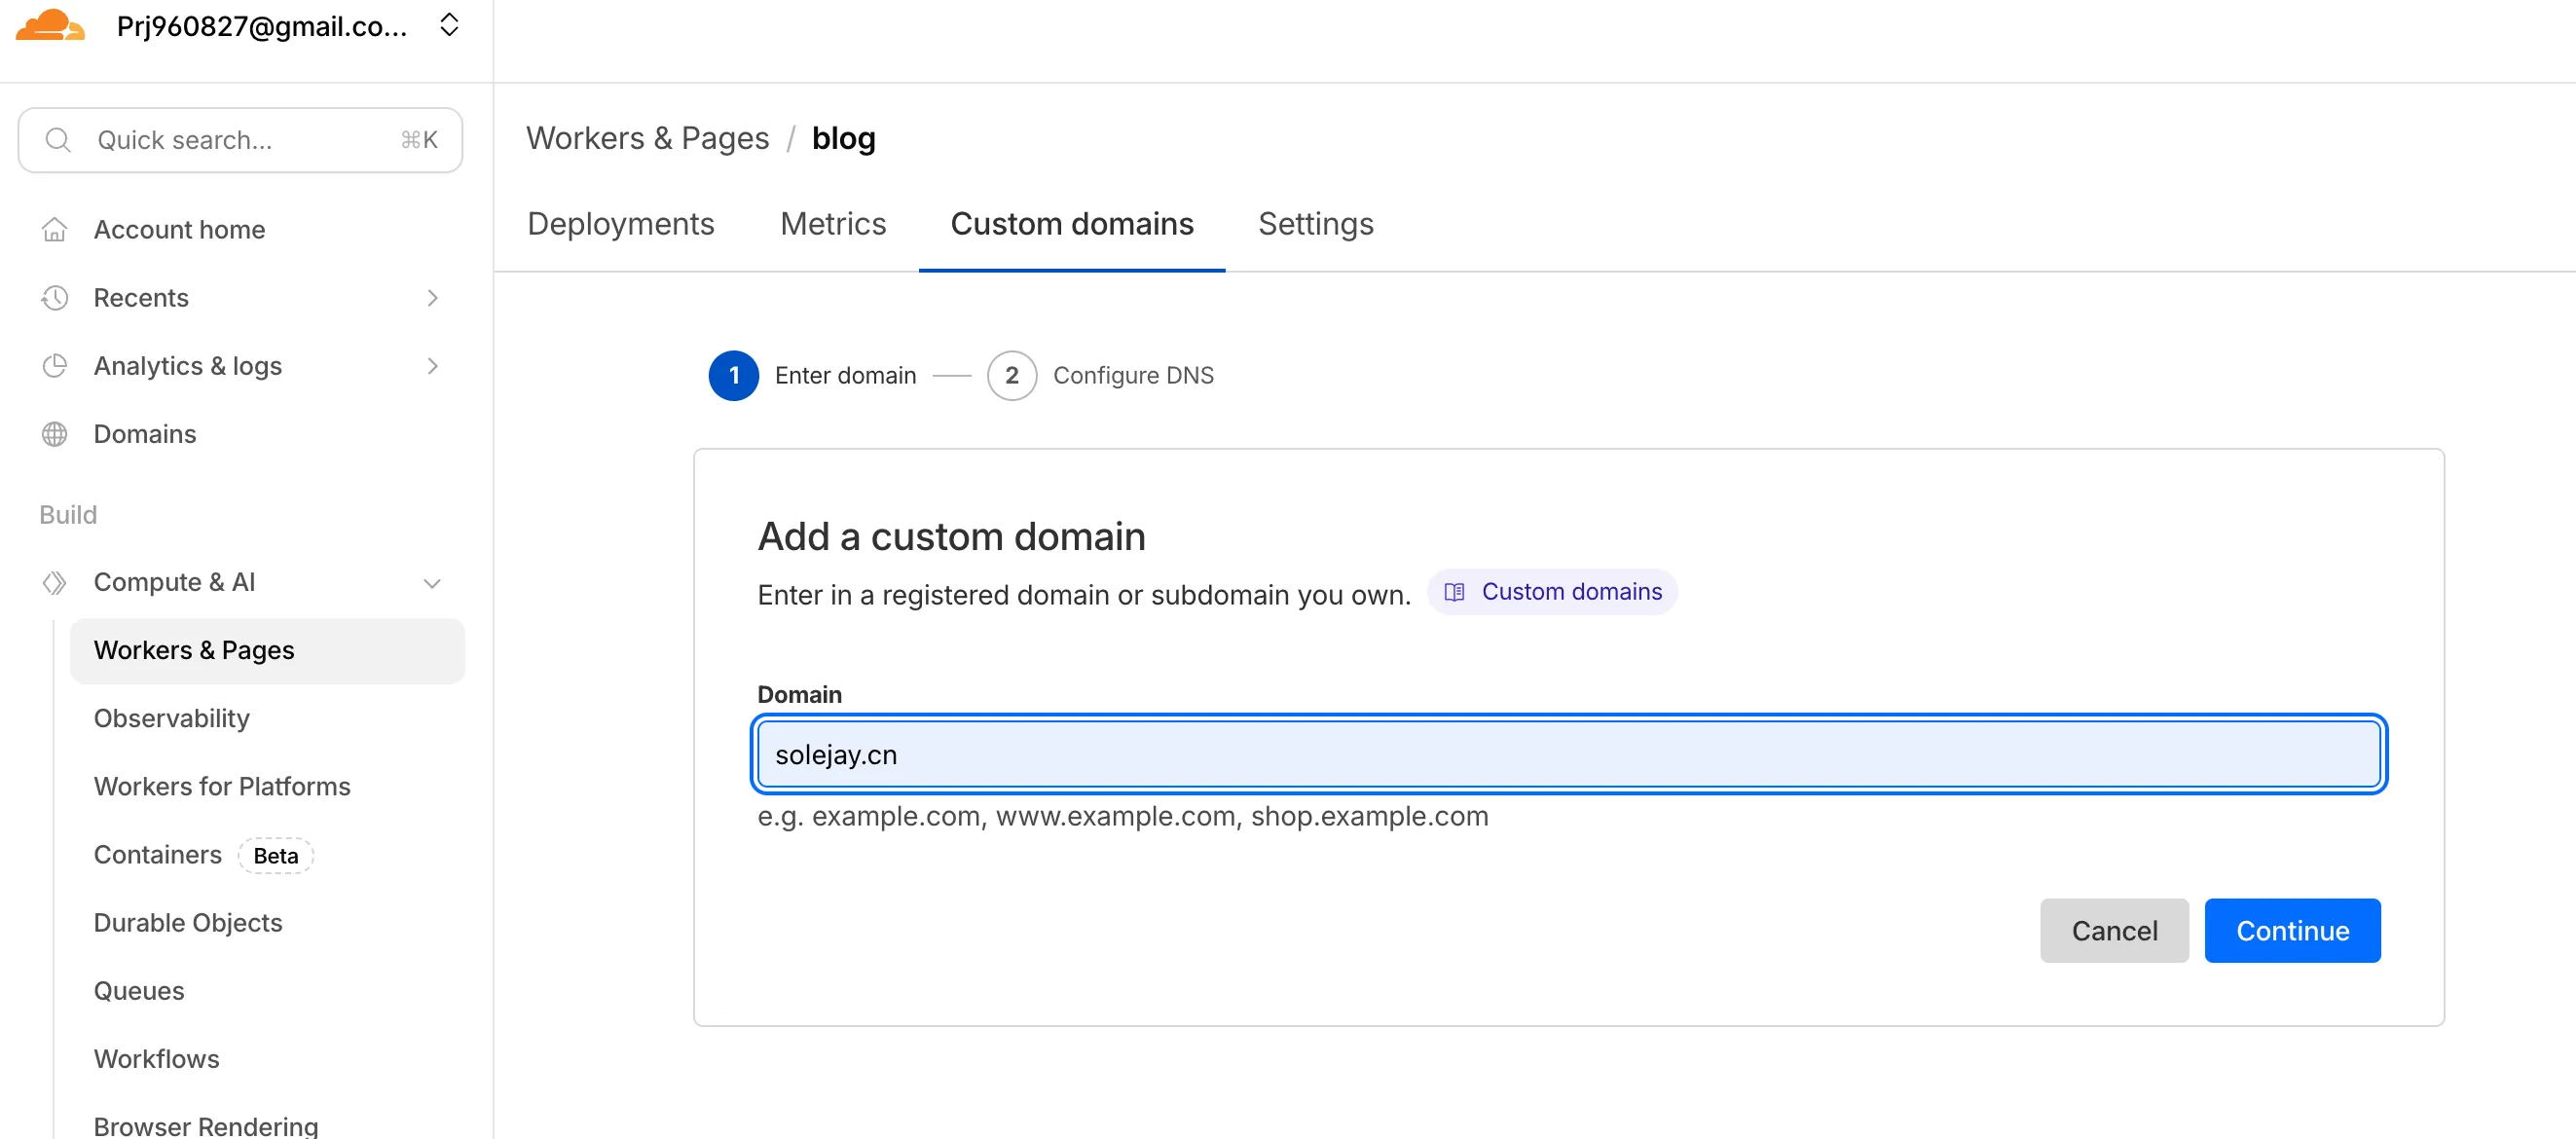This screenshot has width=2576, height=1139.
Task: Click the Cancel button
Action: point(2113,930)
